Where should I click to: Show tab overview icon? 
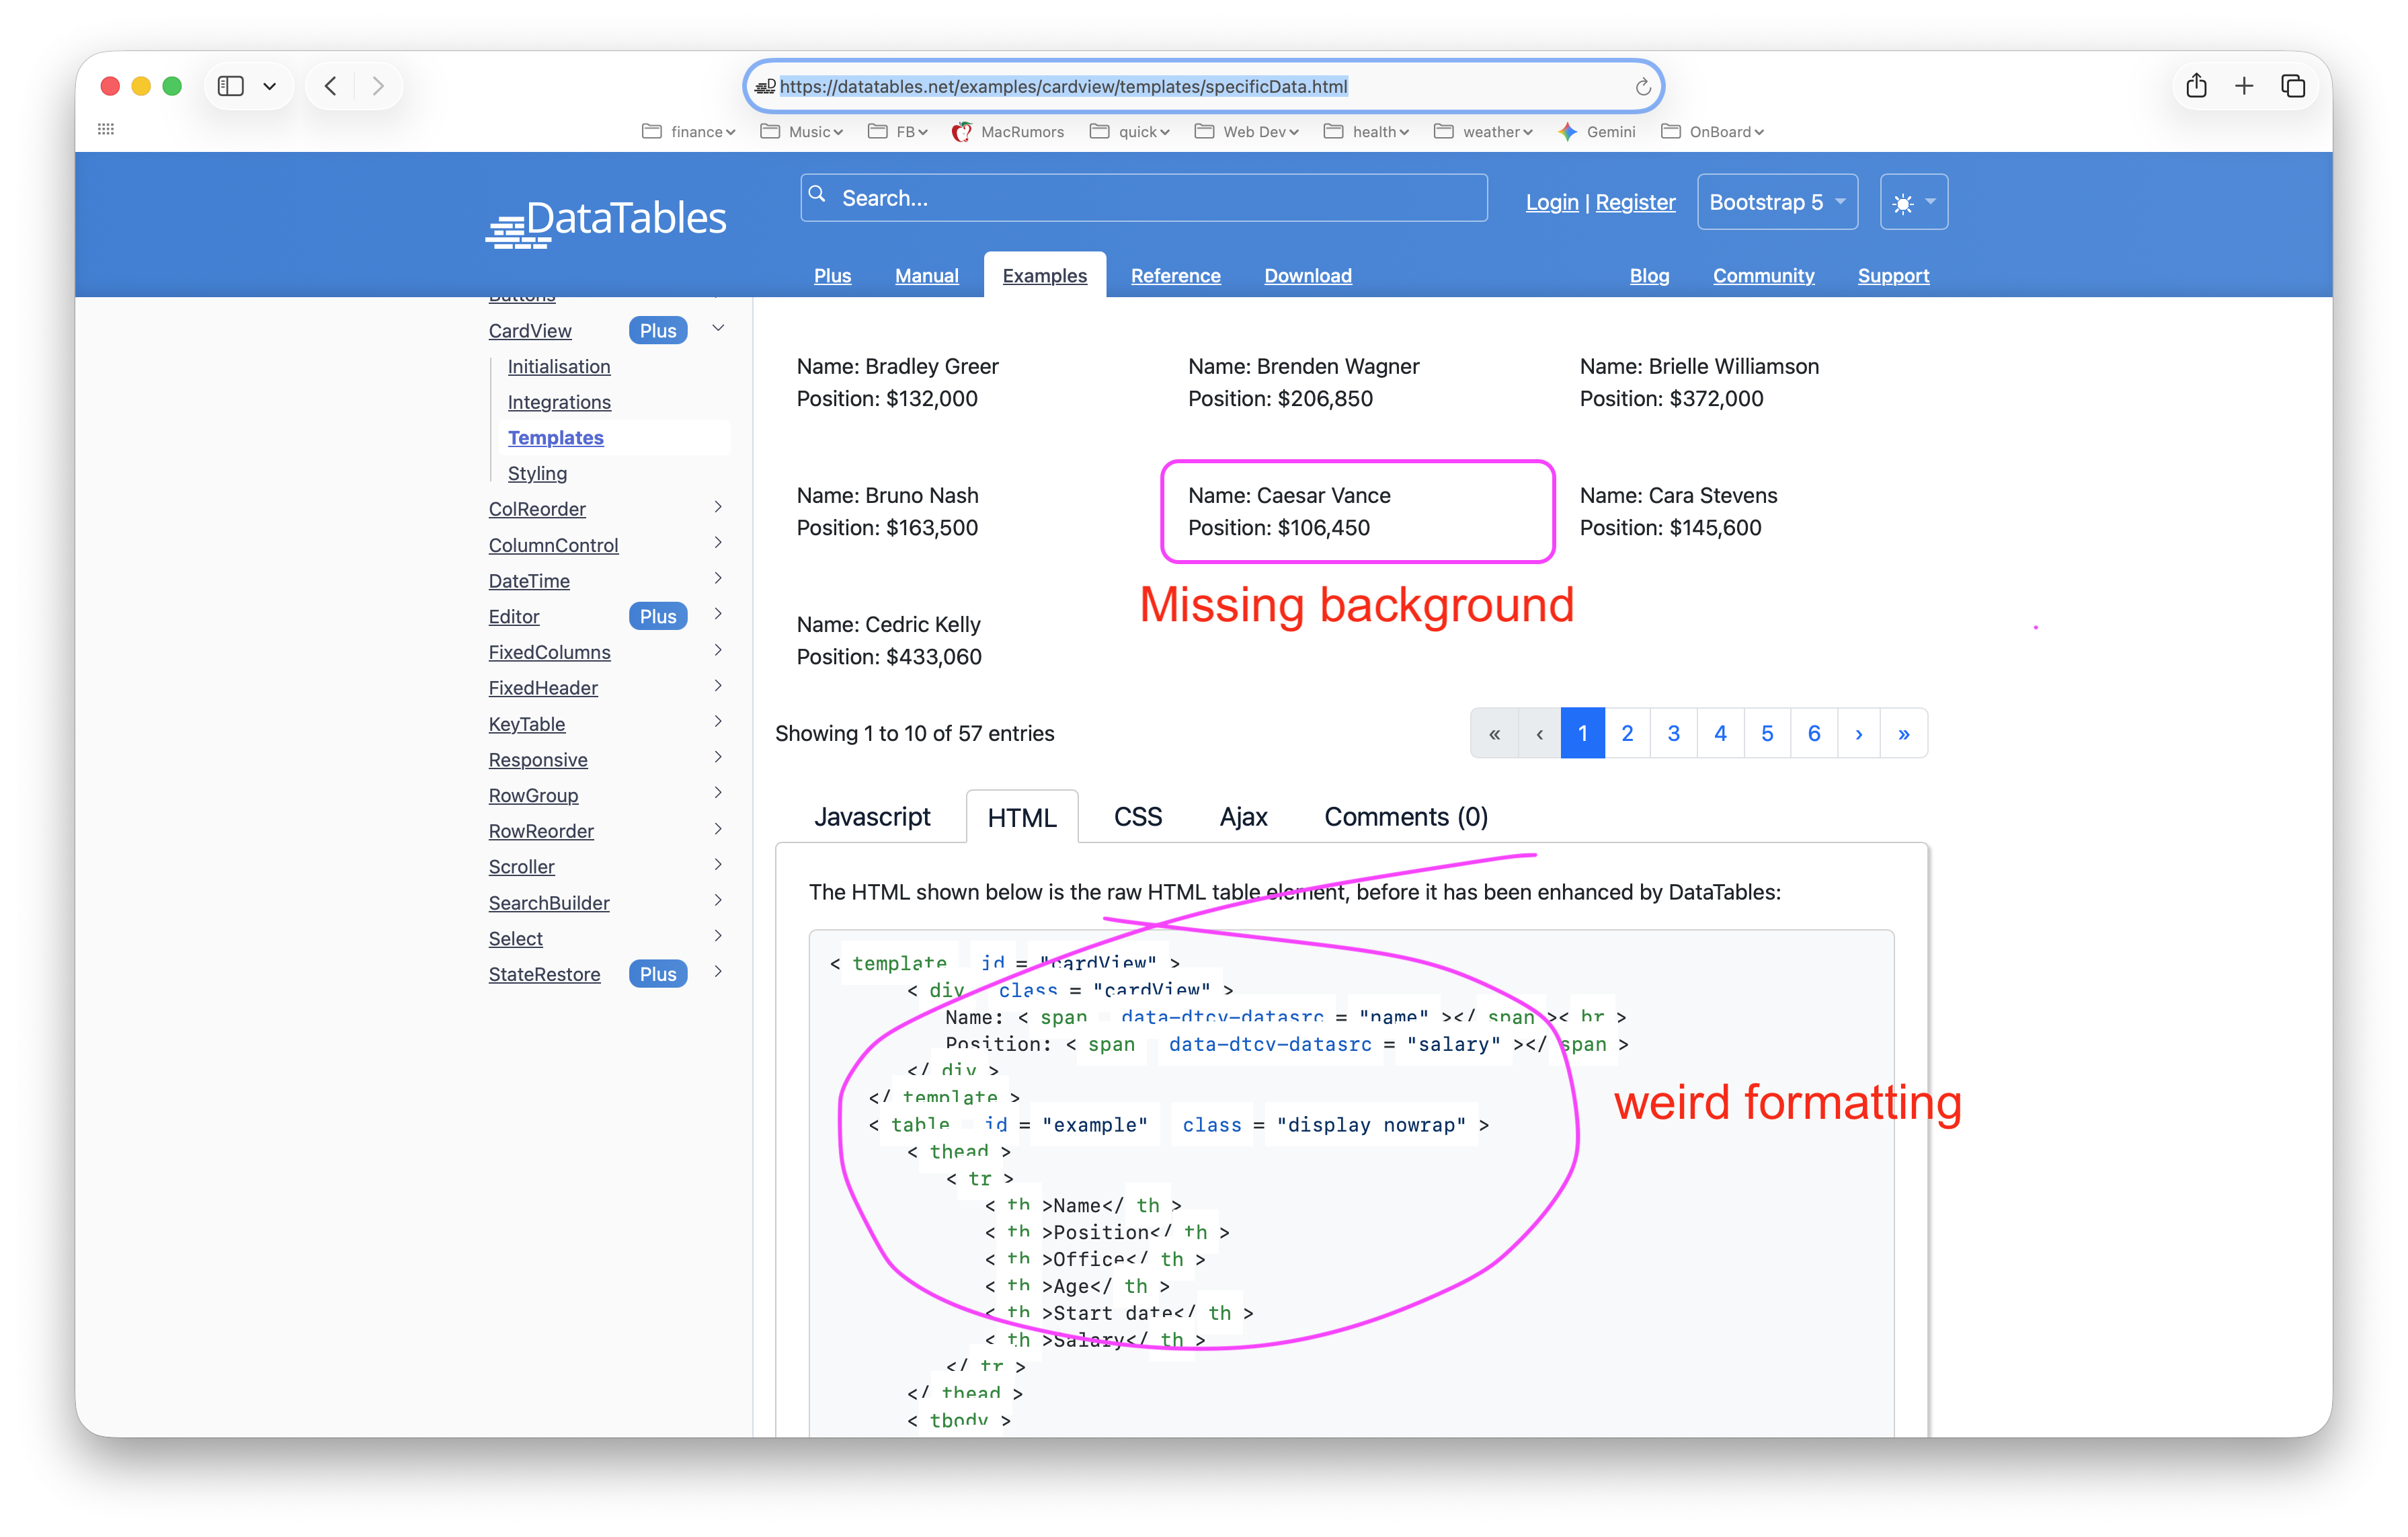pos(2293,86)
